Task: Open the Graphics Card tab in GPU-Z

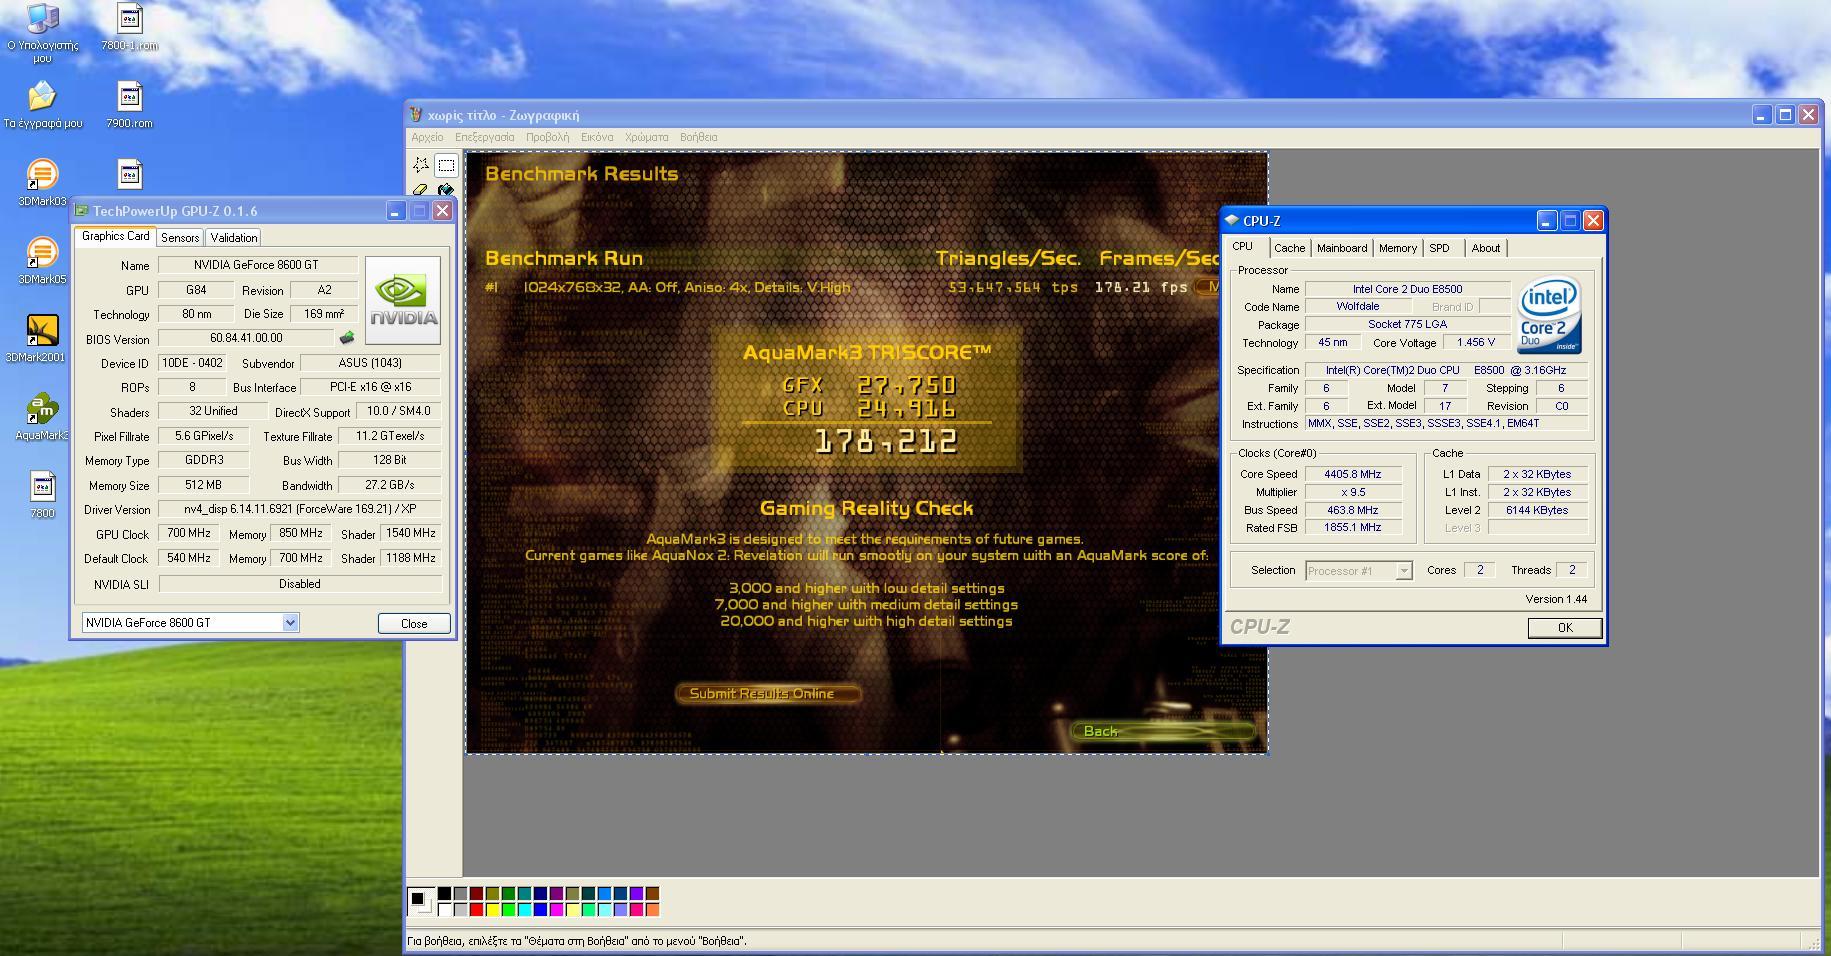Action: 115,236
